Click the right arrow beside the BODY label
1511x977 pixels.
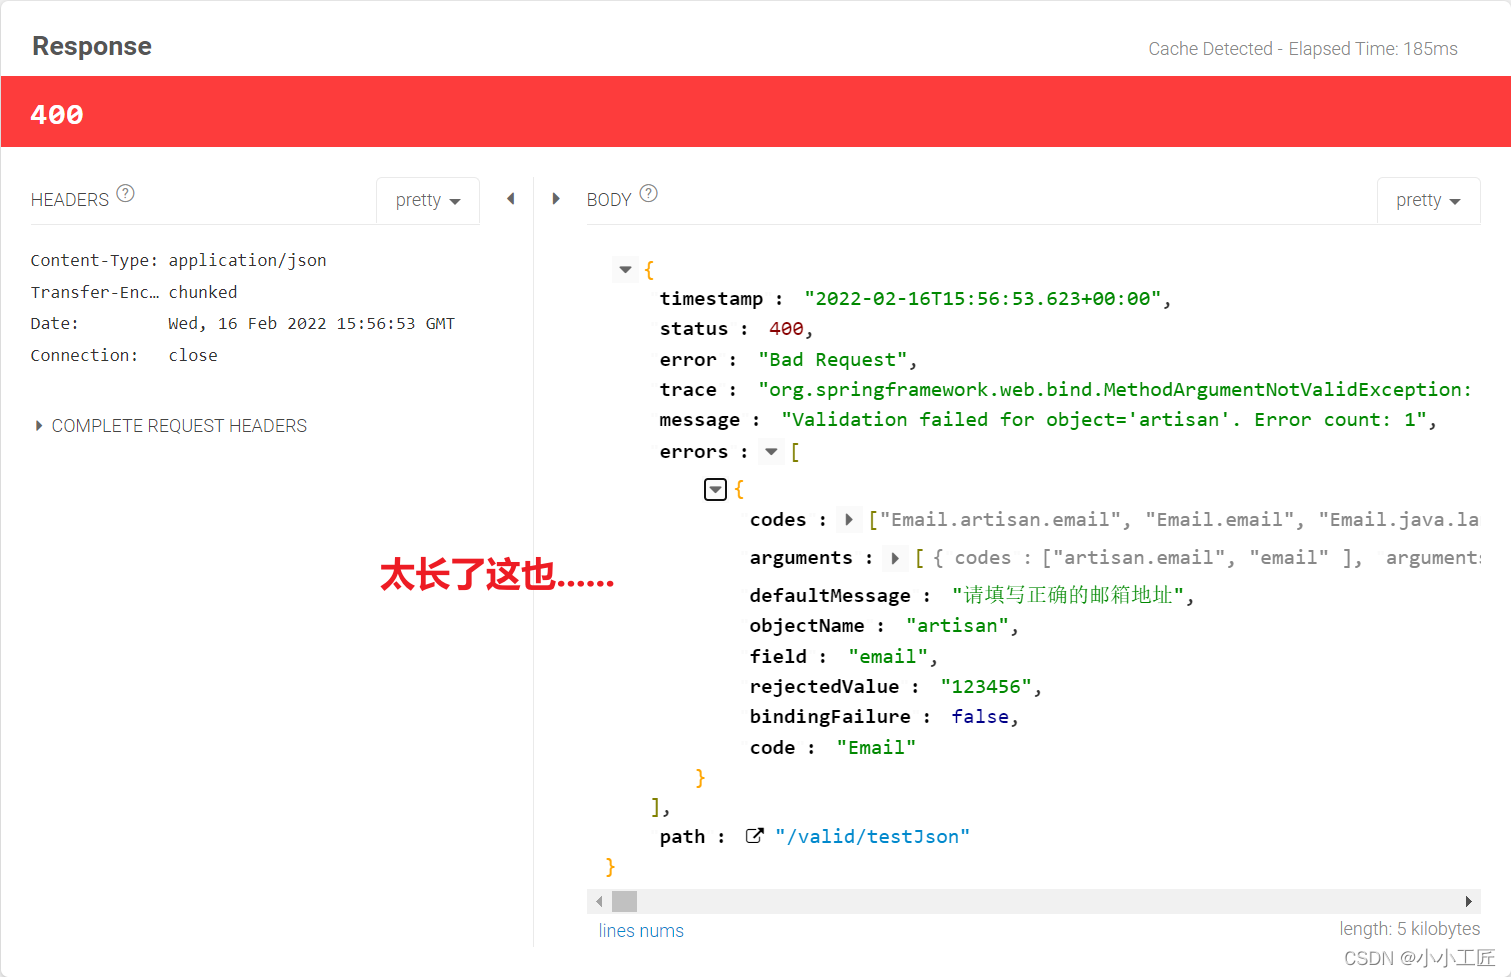click(556, 199)
